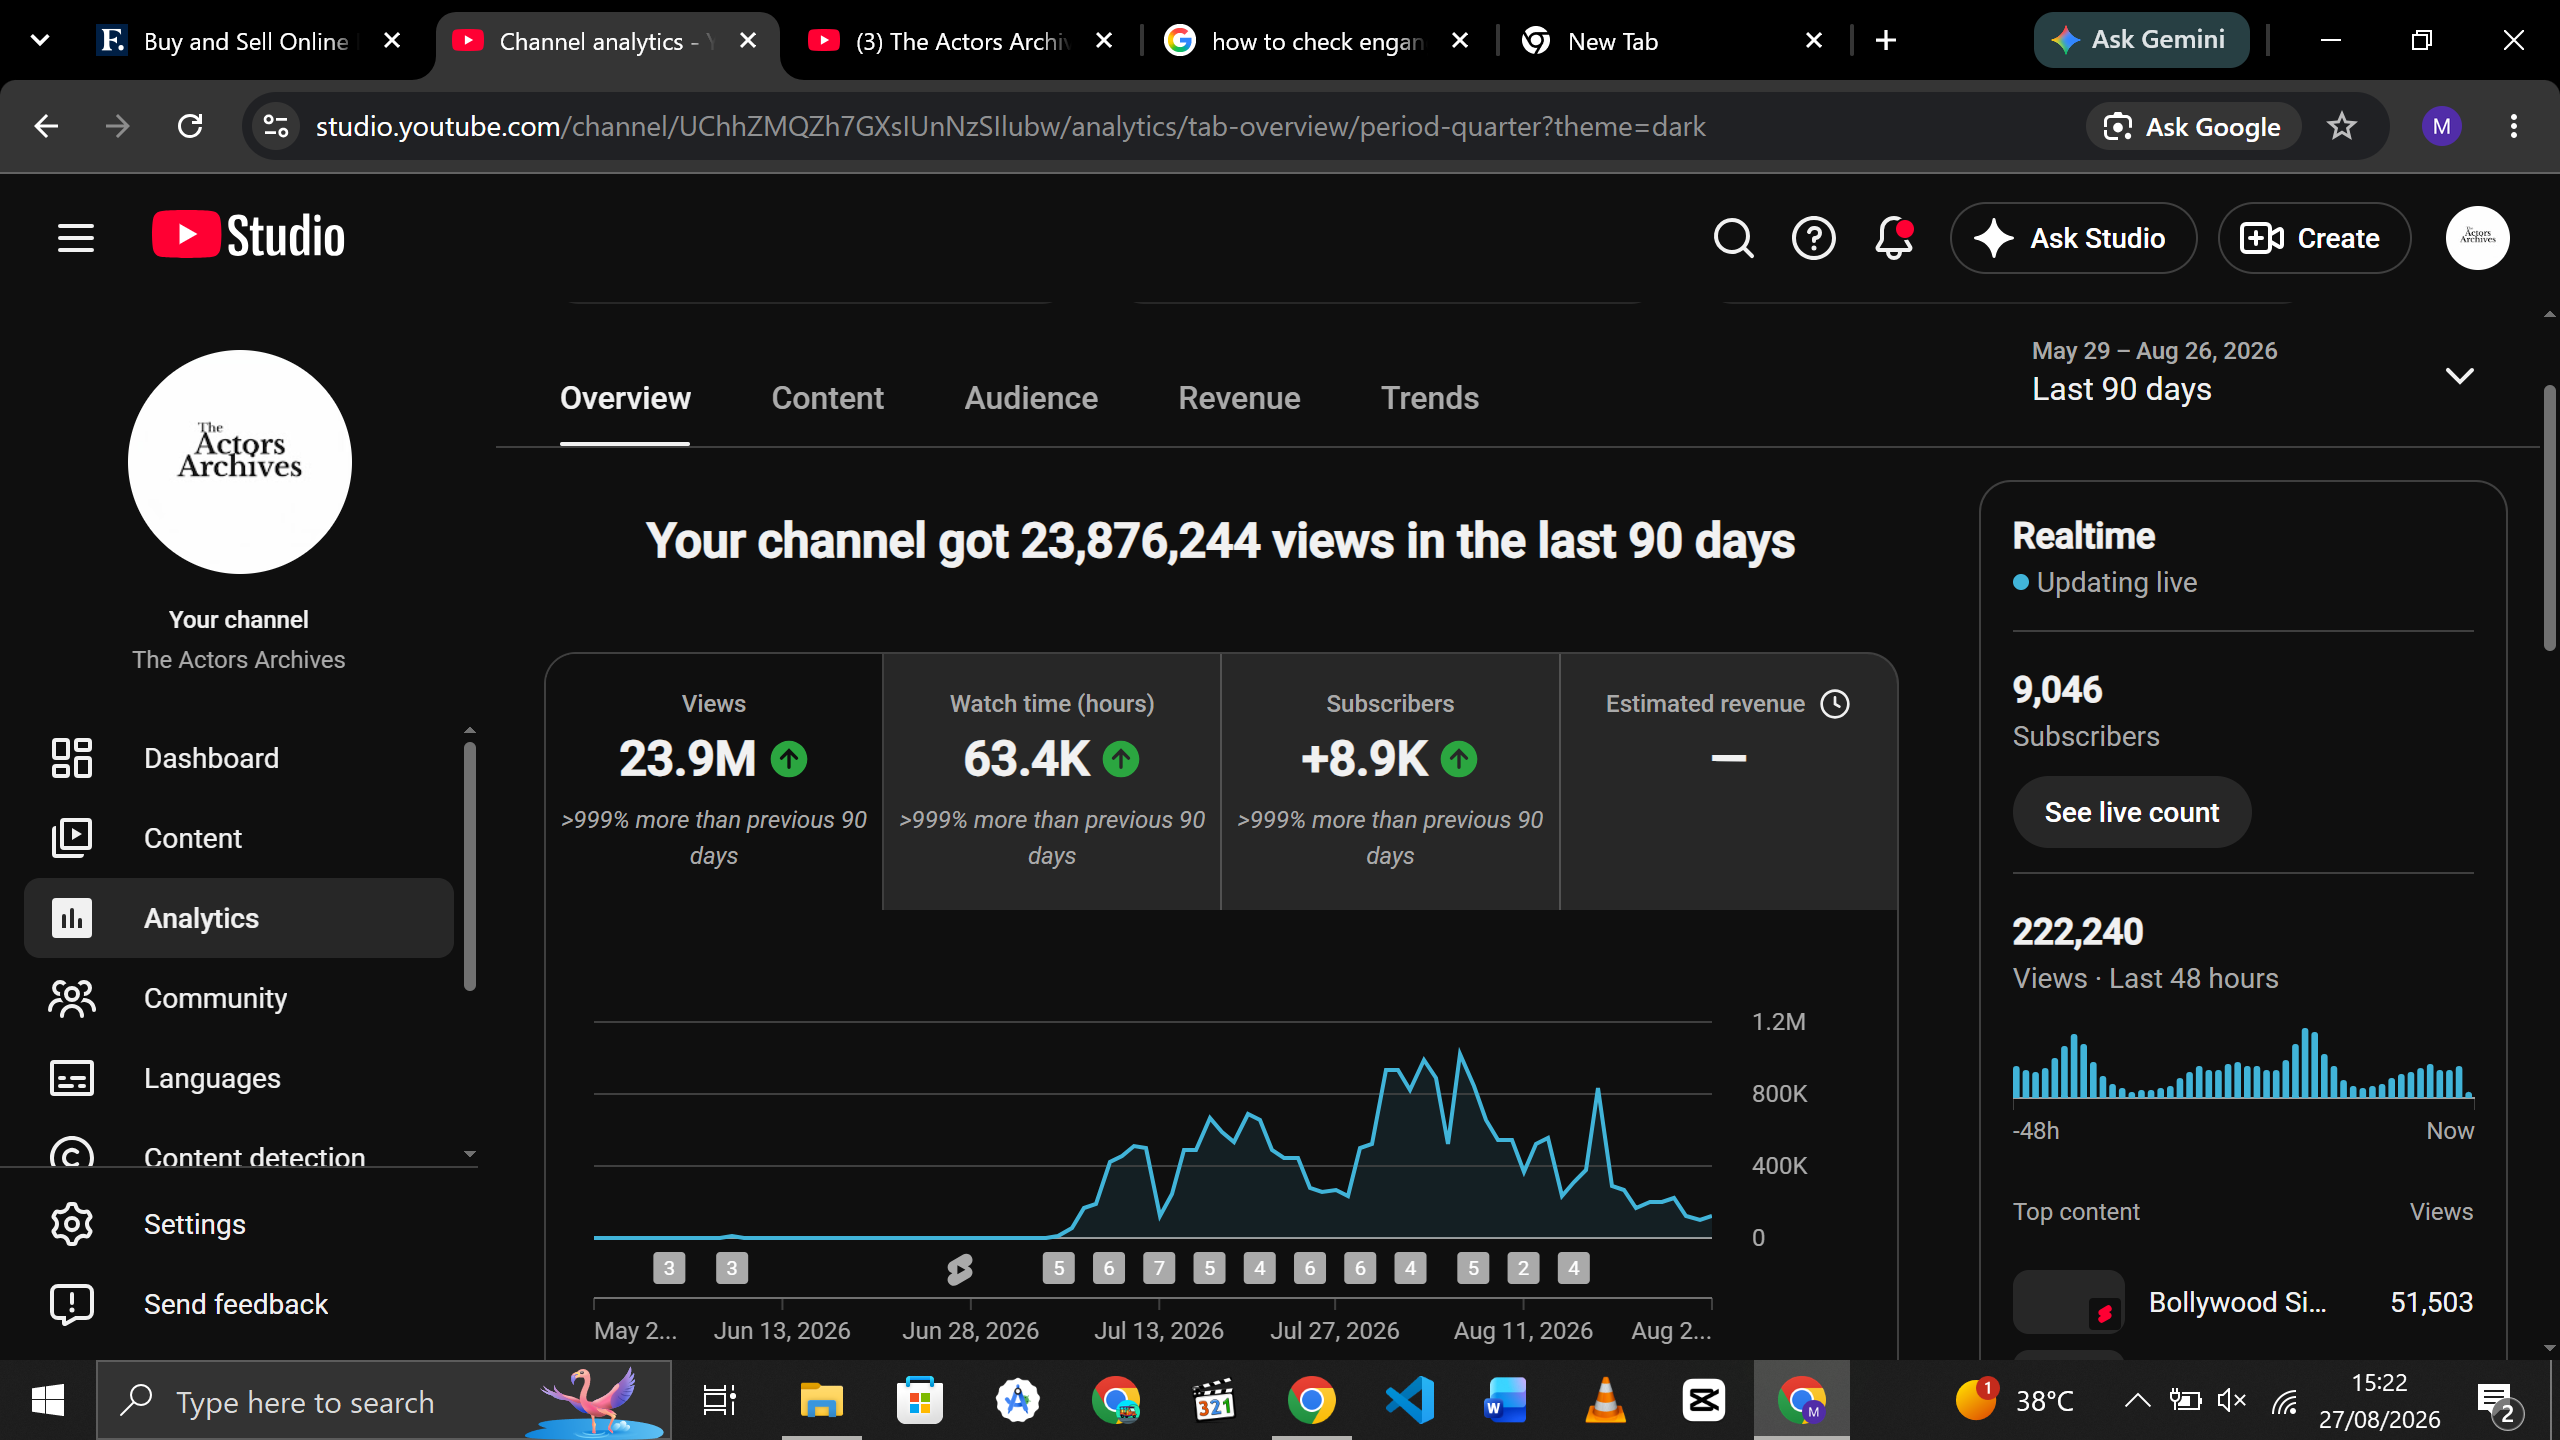This screenshot has height=1440, width=2560.
Task: Select the Views metric card
Action: pyautogui.click(x=714, y=781)
